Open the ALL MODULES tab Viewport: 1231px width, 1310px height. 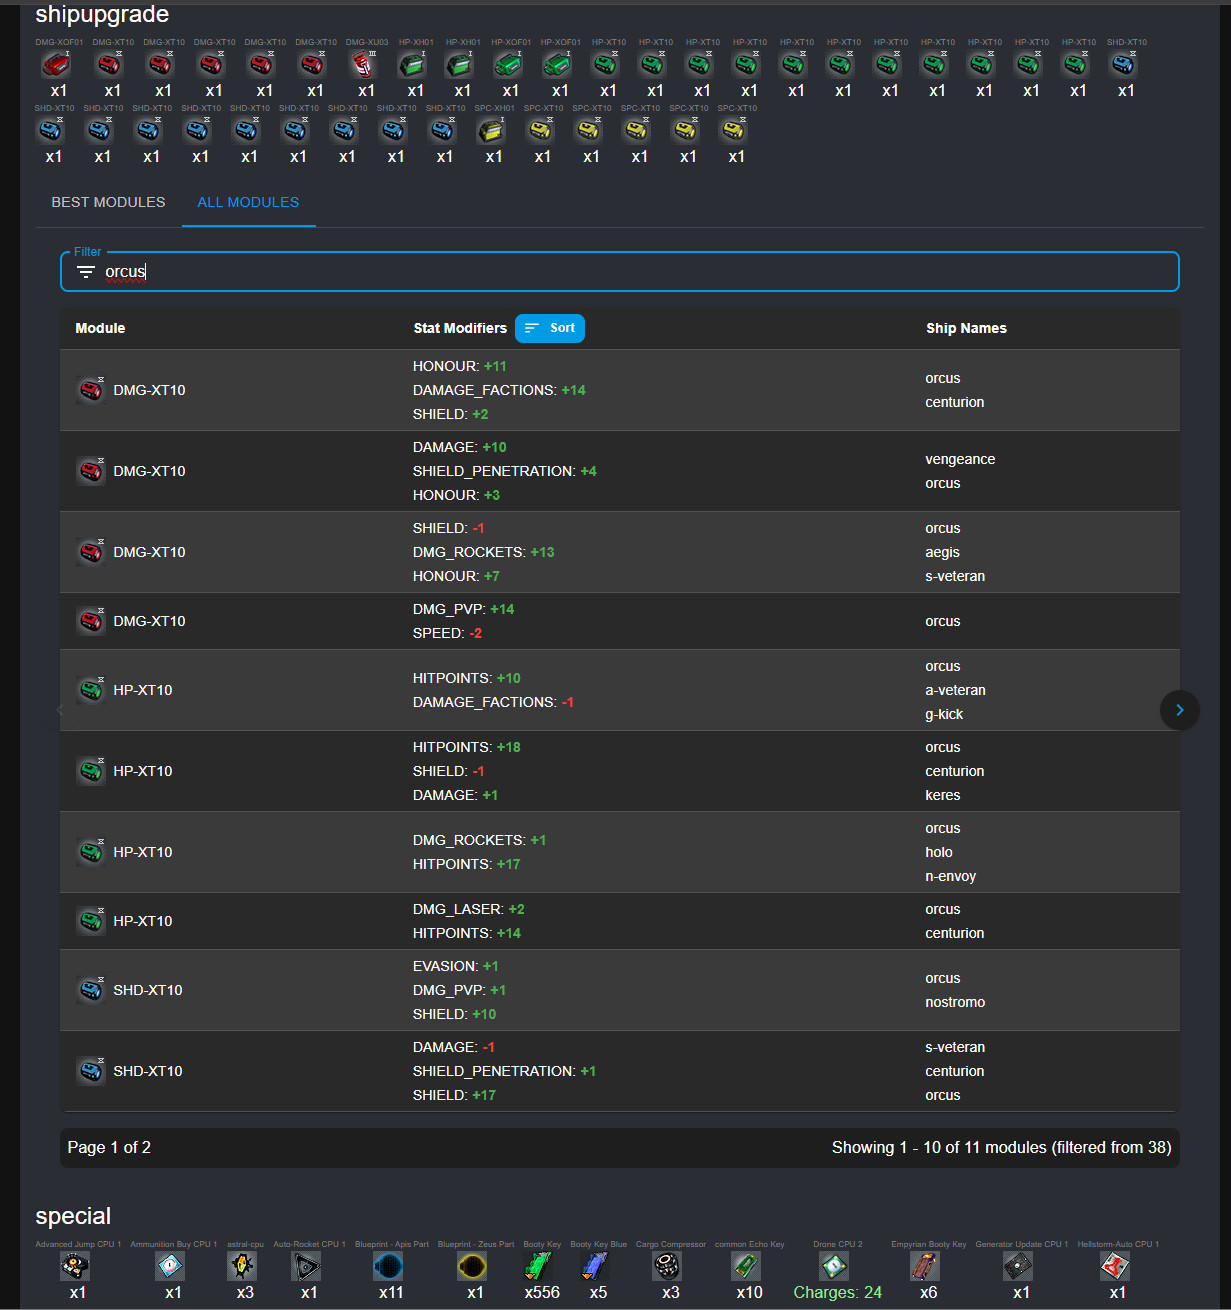[248, 202]
